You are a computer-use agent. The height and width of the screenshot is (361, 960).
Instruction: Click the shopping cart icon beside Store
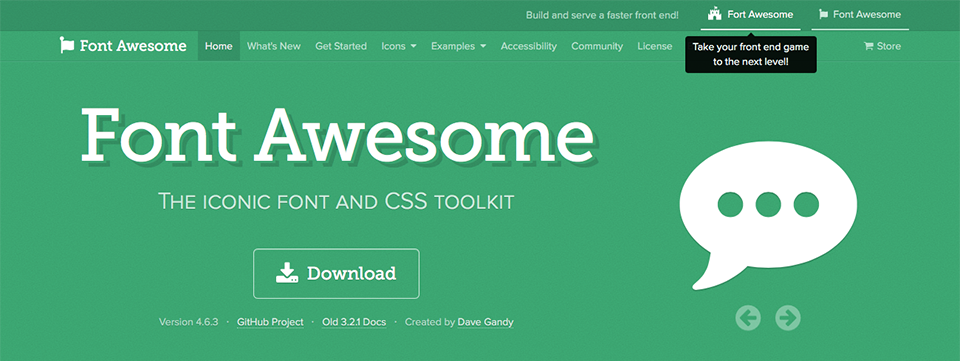pyautogui.click(x=868, y=46)
